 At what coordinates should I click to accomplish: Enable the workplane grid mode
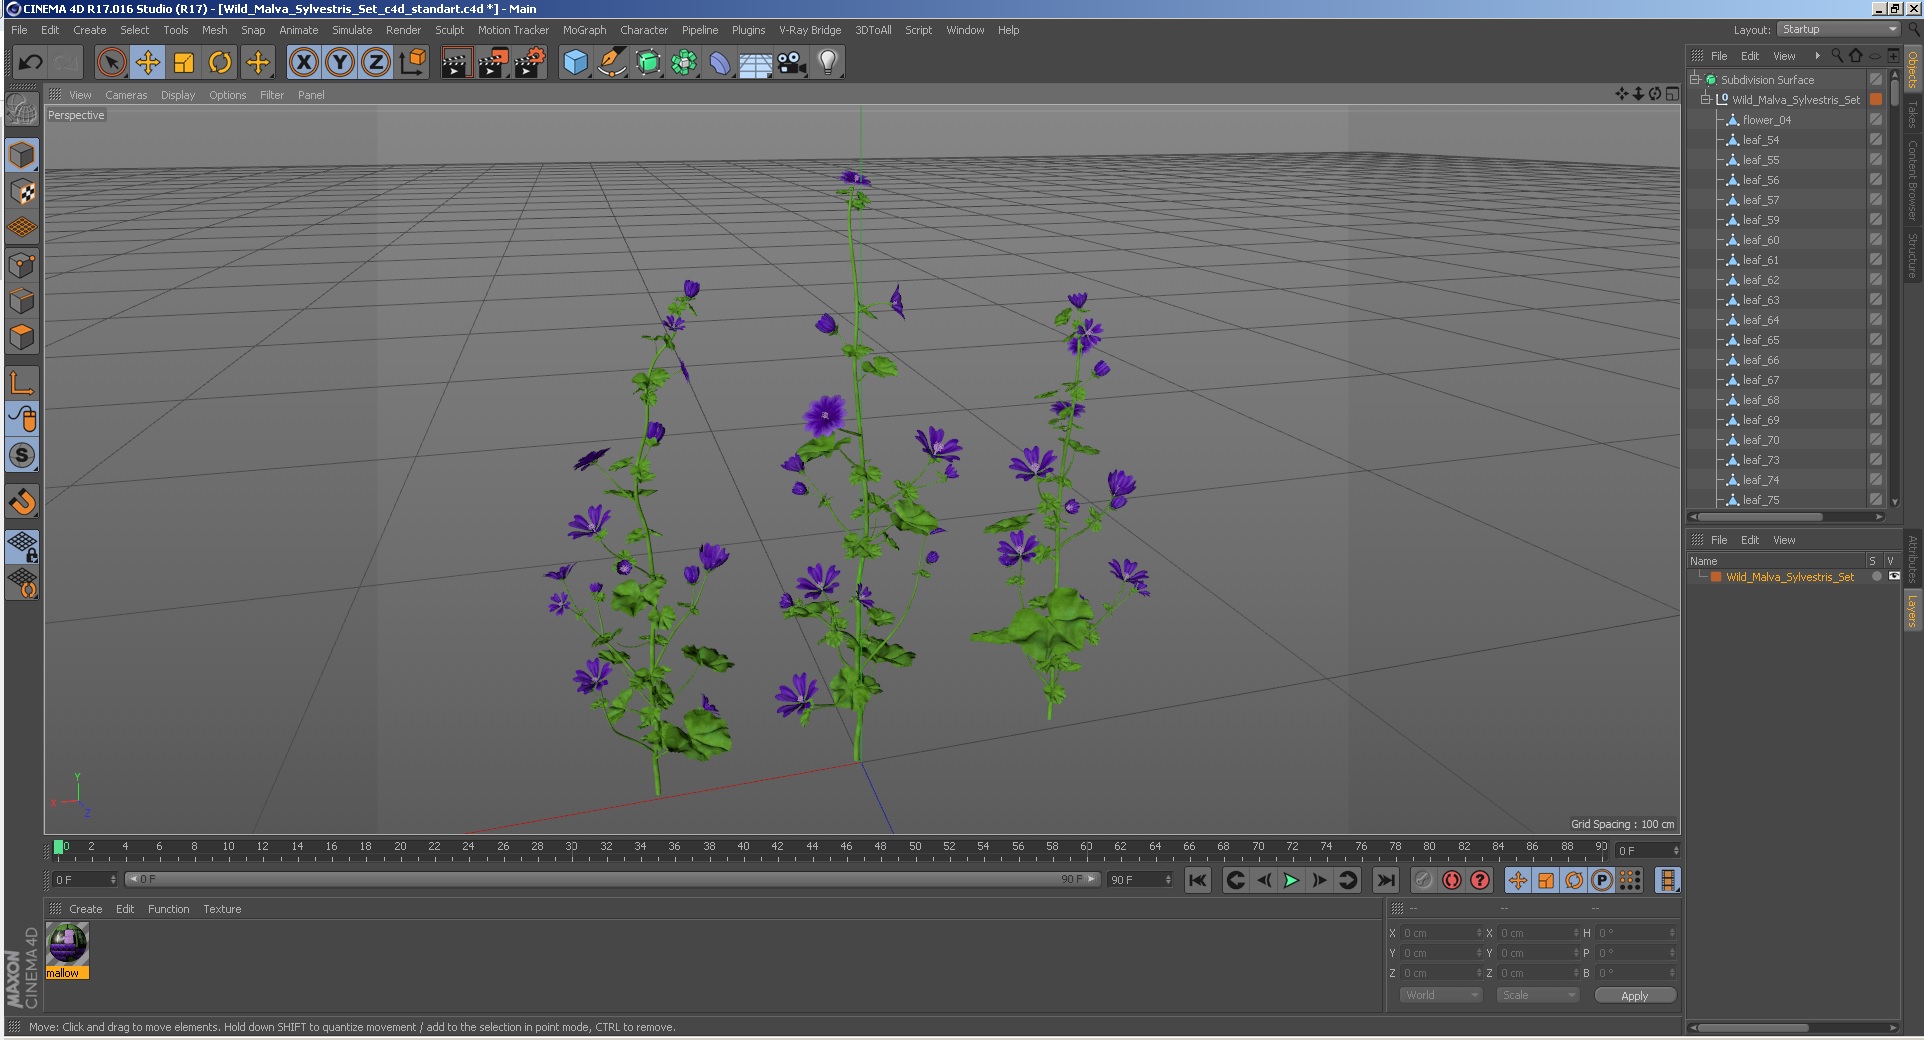click(22, 228)
